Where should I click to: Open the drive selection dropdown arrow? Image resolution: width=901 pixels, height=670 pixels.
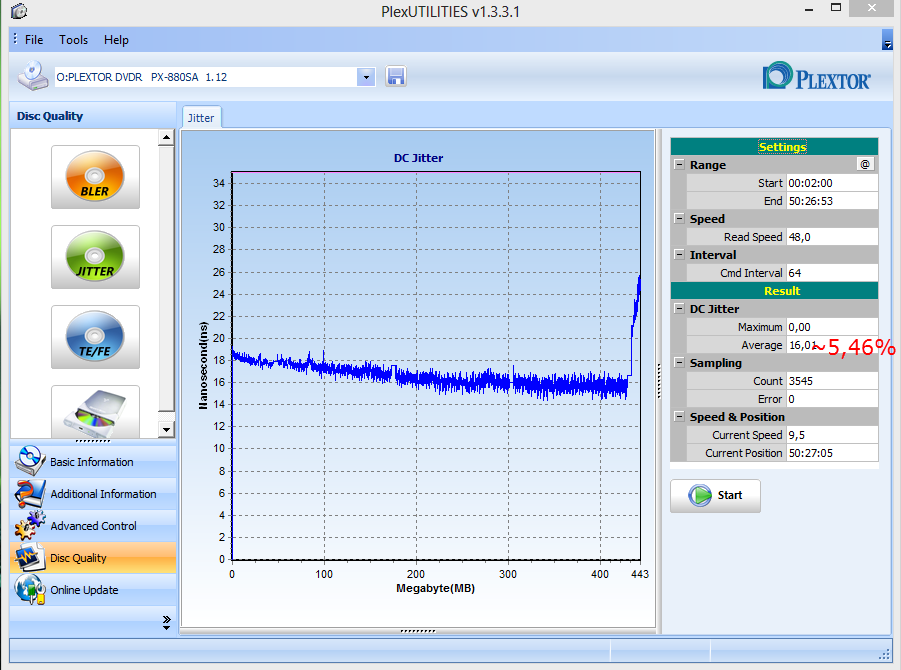pos(366,77)
